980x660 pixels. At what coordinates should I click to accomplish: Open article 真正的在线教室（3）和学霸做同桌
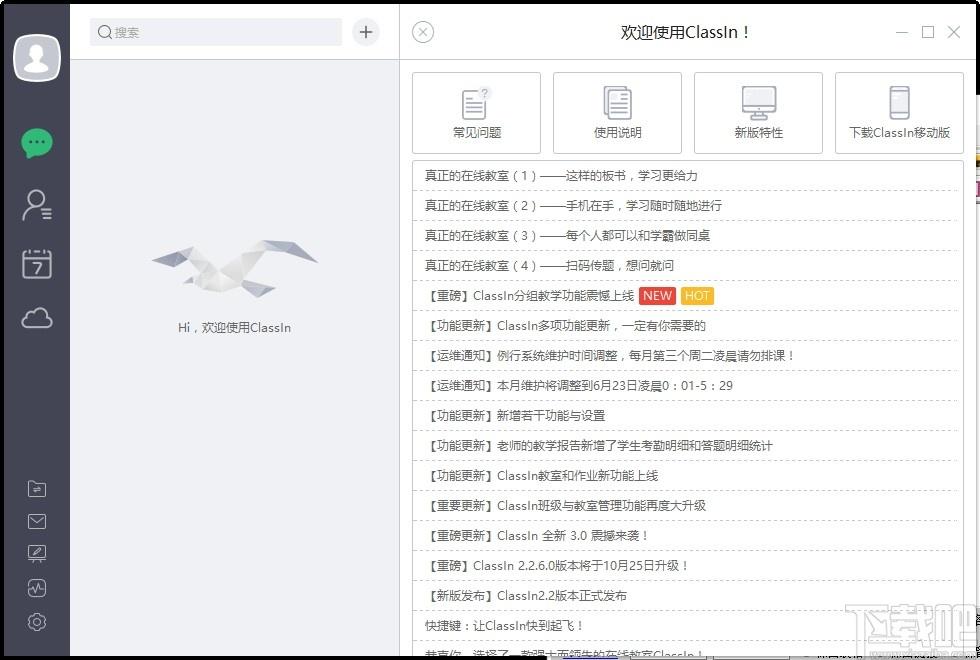tap(687, 236)
